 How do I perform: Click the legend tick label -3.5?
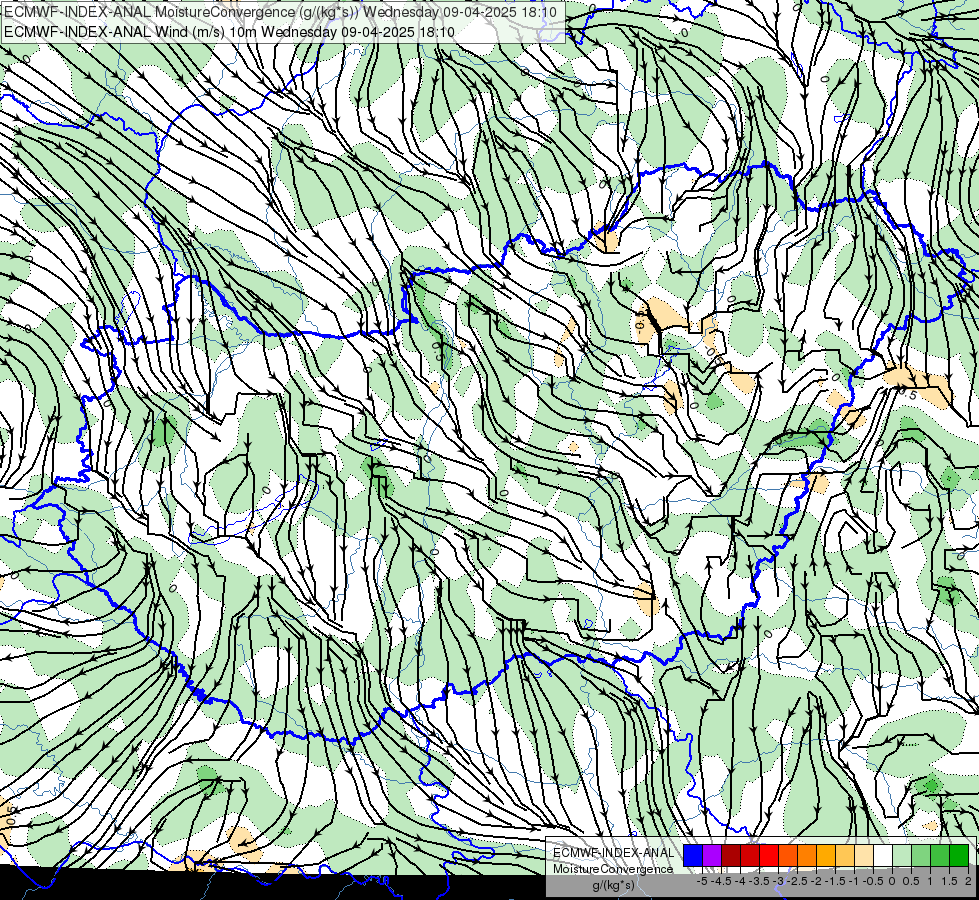[x=759, y=881]
